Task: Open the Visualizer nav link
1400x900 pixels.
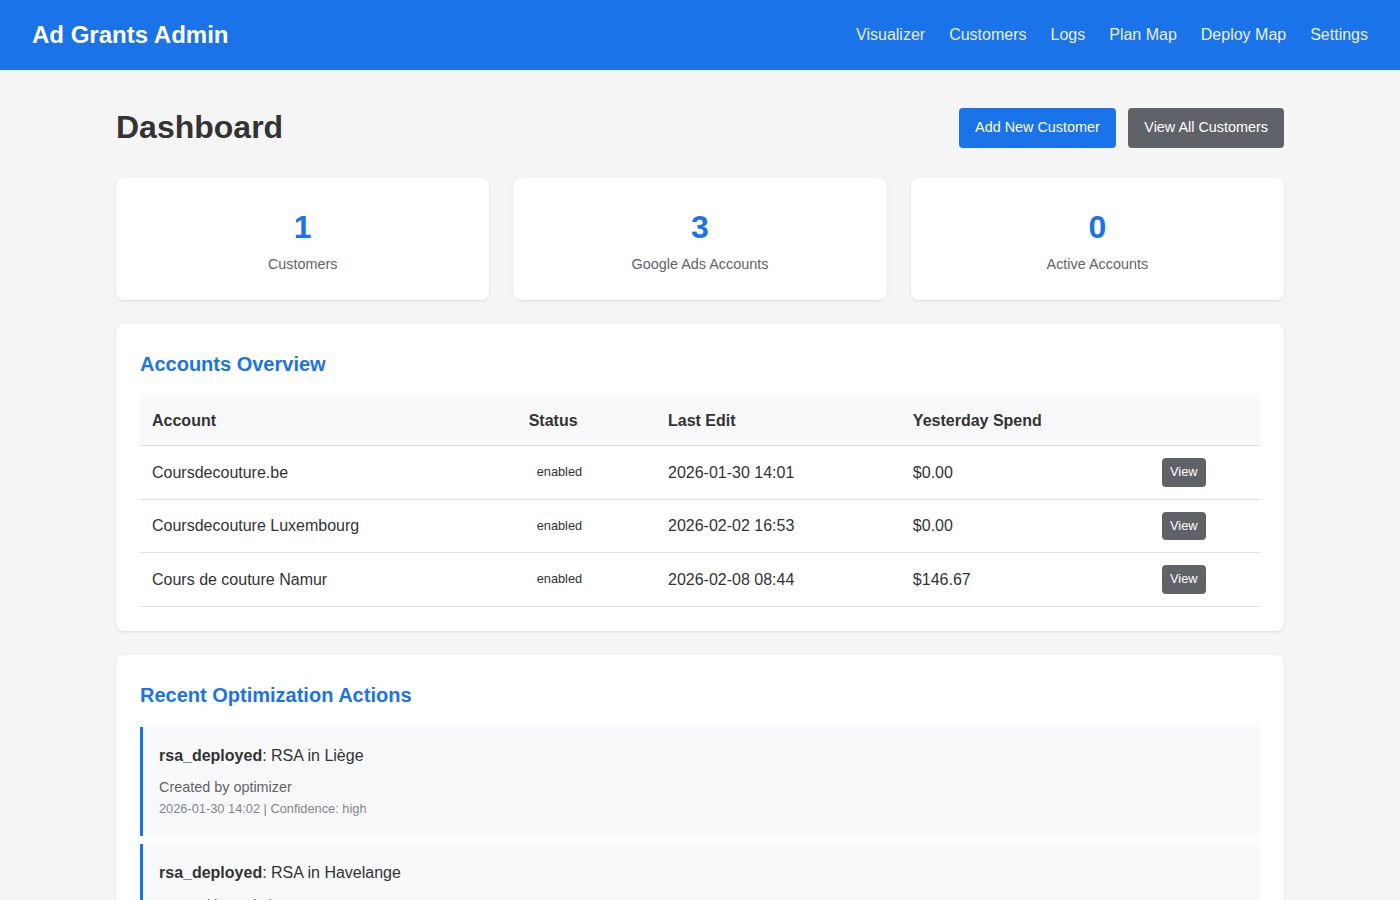Action: (x=890, y=35)
